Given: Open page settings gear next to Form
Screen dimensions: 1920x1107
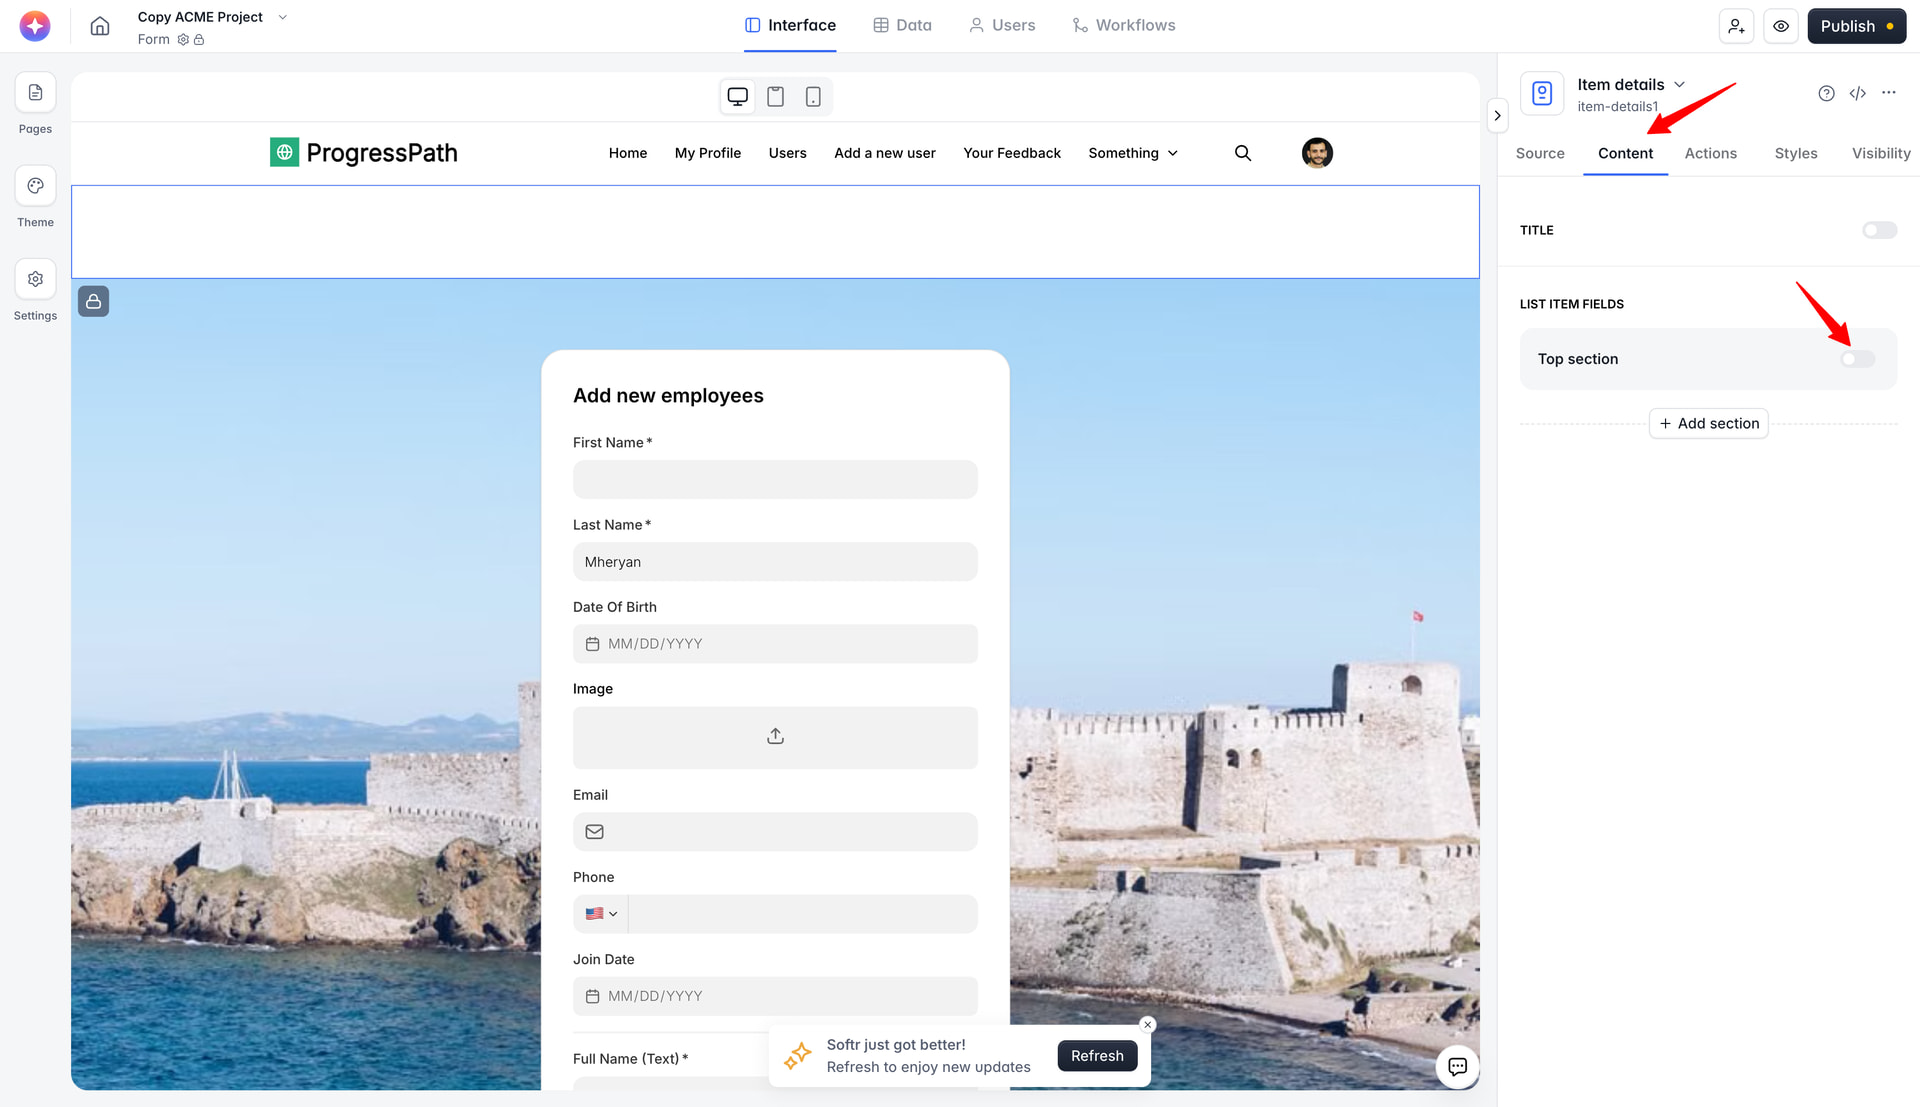Looking at the screenshot, I should click(183, 40).
